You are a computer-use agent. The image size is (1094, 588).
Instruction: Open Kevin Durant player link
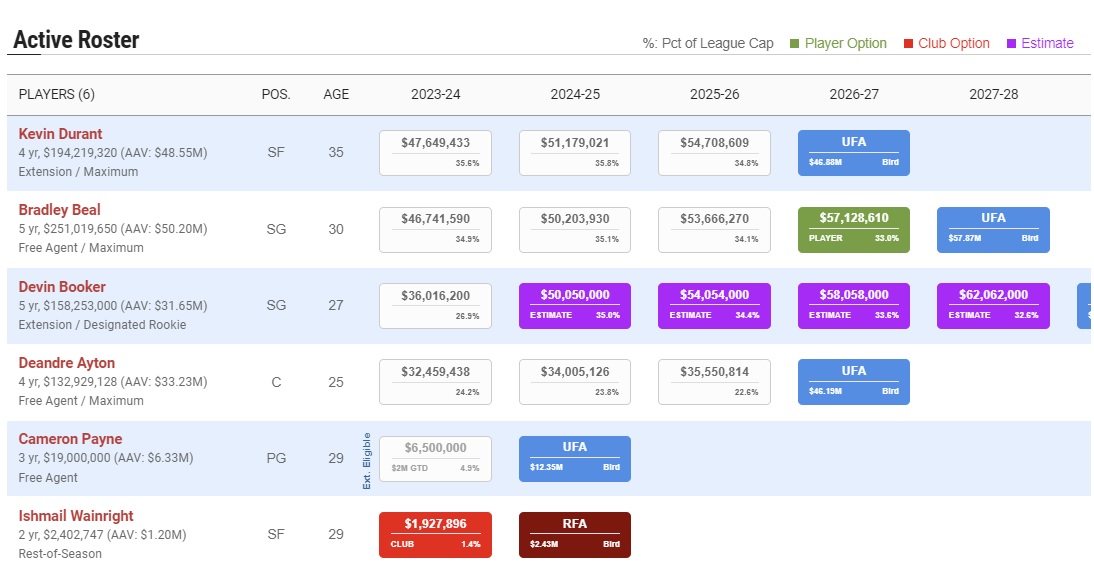pyautogui.click(x=60, y=134)
